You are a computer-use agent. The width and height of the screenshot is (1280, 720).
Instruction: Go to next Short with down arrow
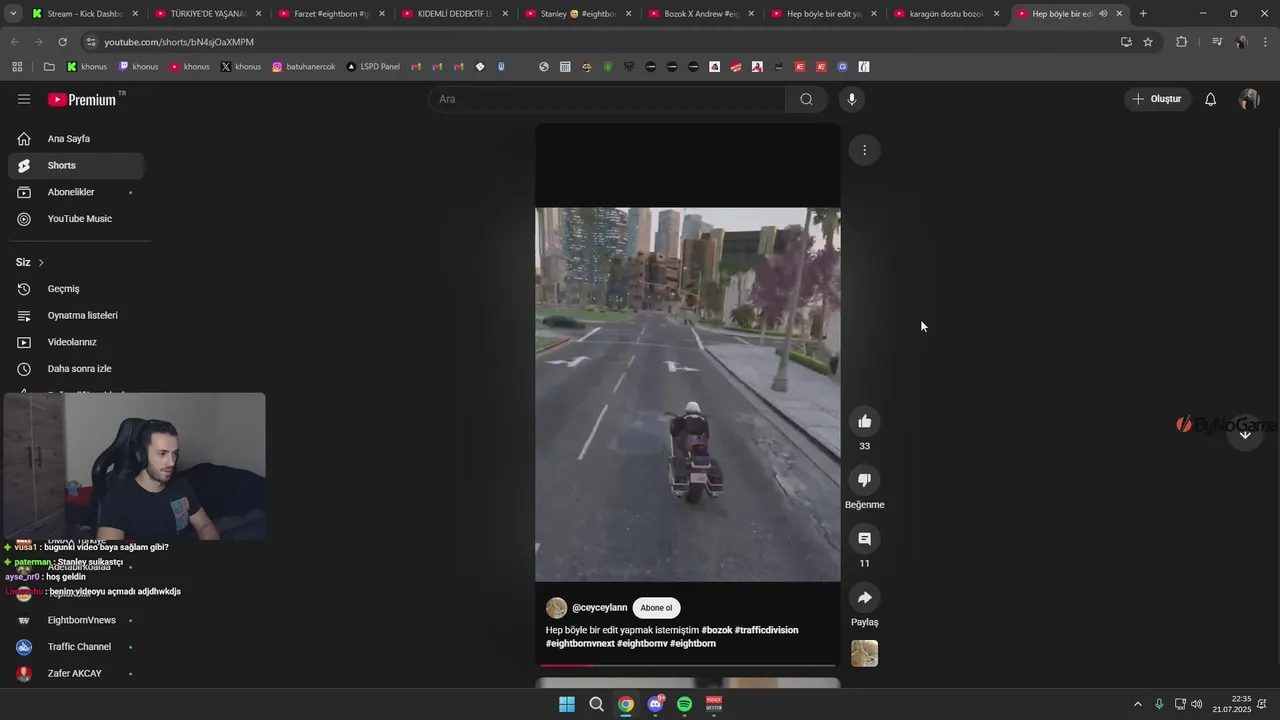pyautogui.click(x=1245, y=434)
